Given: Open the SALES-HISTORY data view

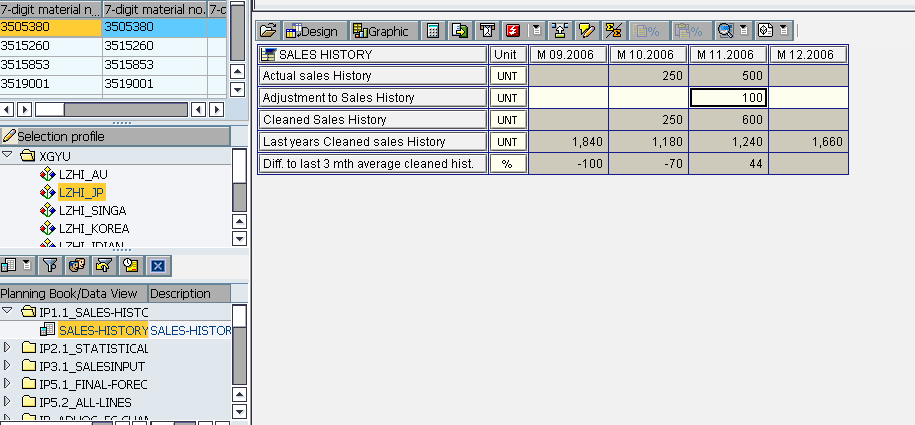Looking at the screenshot, I should tap(102, 330).
